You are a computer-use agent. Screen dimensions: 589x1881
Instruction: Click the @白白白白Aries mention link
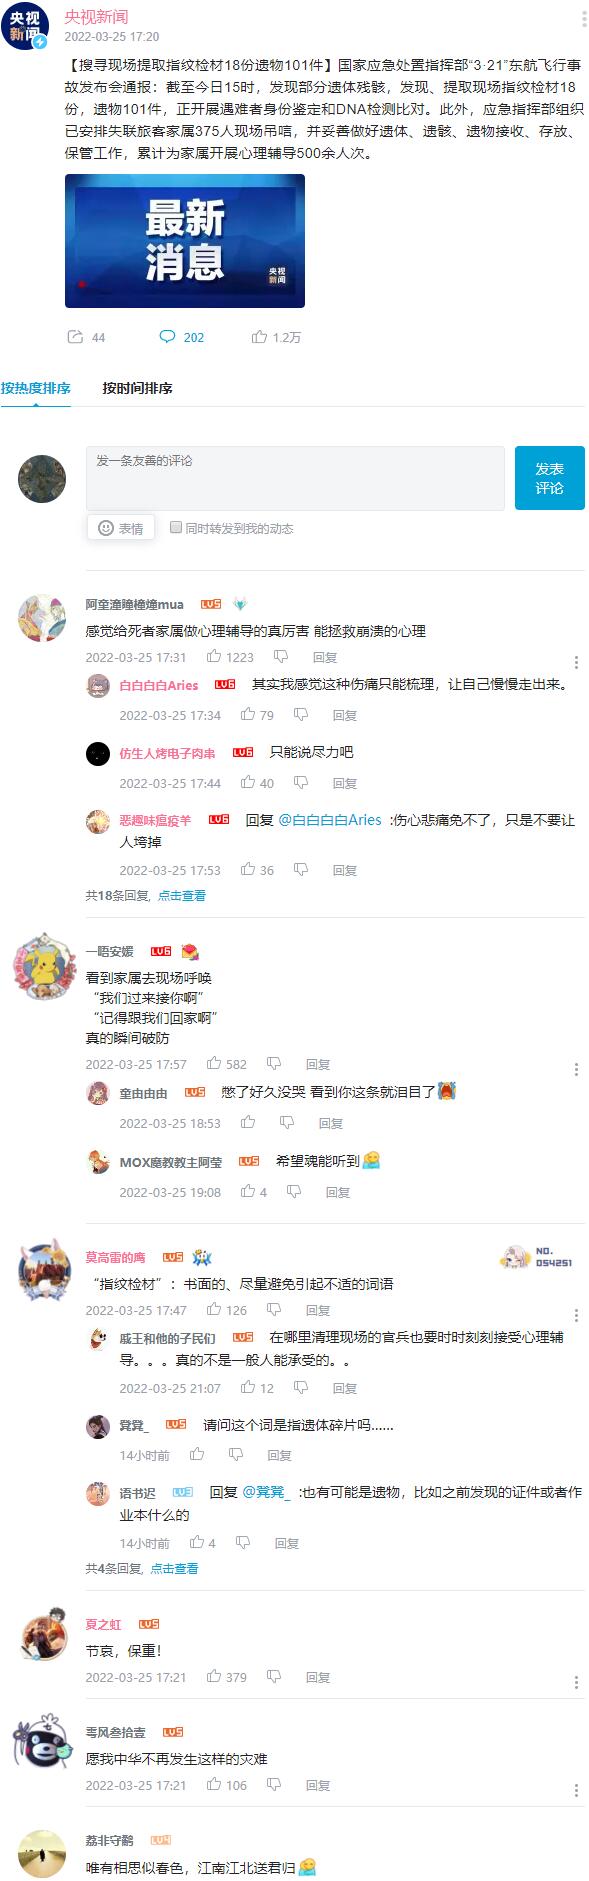(329, 820)
